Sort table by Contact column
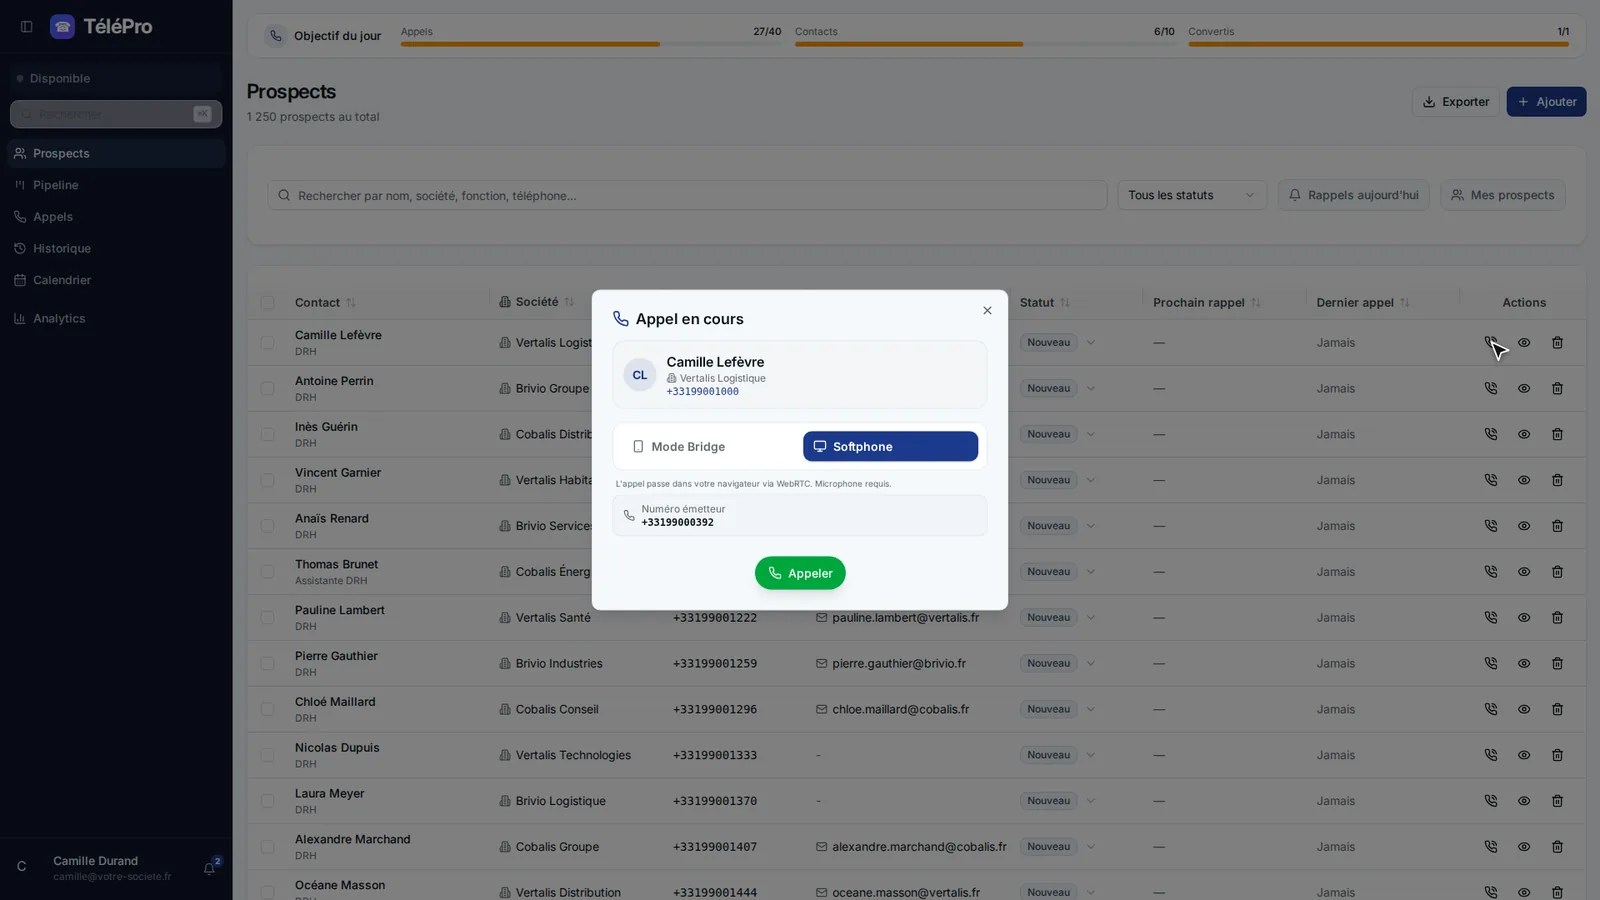 [x=325, y=302]
